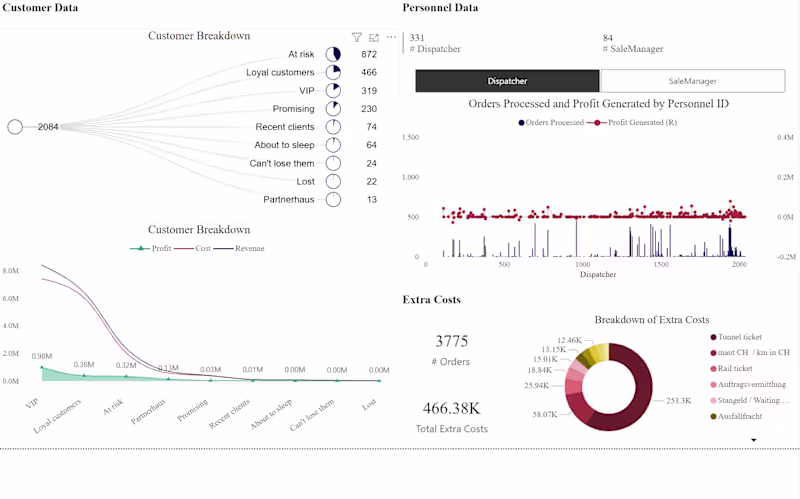Image resolution: width=800 pixels, height=499 pixels.
Task: Switch to the SaleManager tab
Action: [x=693, y=81]
